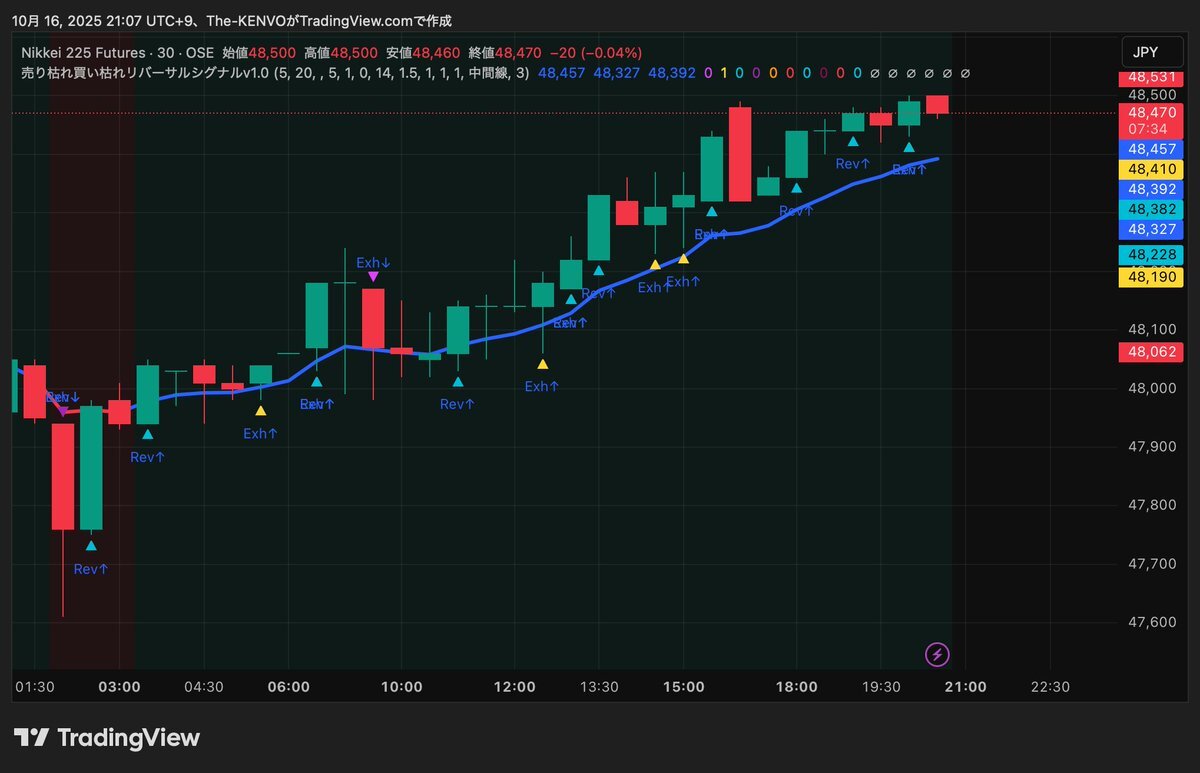
Task: Click the yellow Exh↑ triangle below 12:30 candle
Action: click(x=542, y=365)
